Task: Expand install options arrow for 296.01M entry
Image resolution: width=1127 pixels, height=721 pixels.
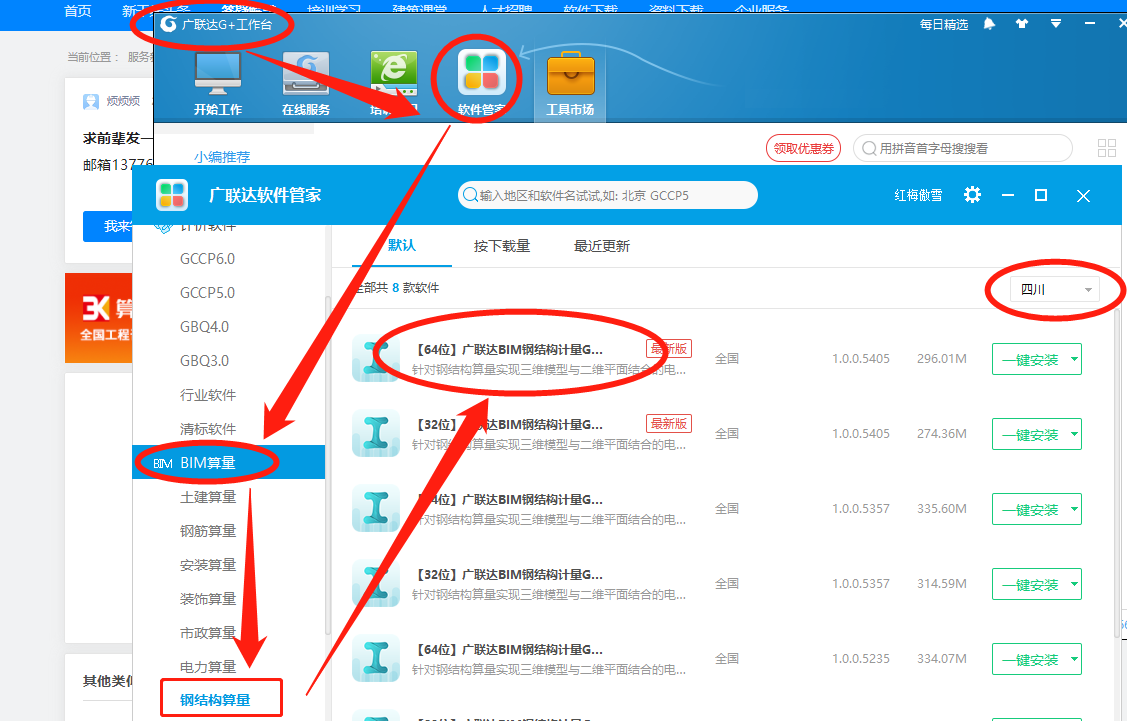Action: (x=1074, y=359)
